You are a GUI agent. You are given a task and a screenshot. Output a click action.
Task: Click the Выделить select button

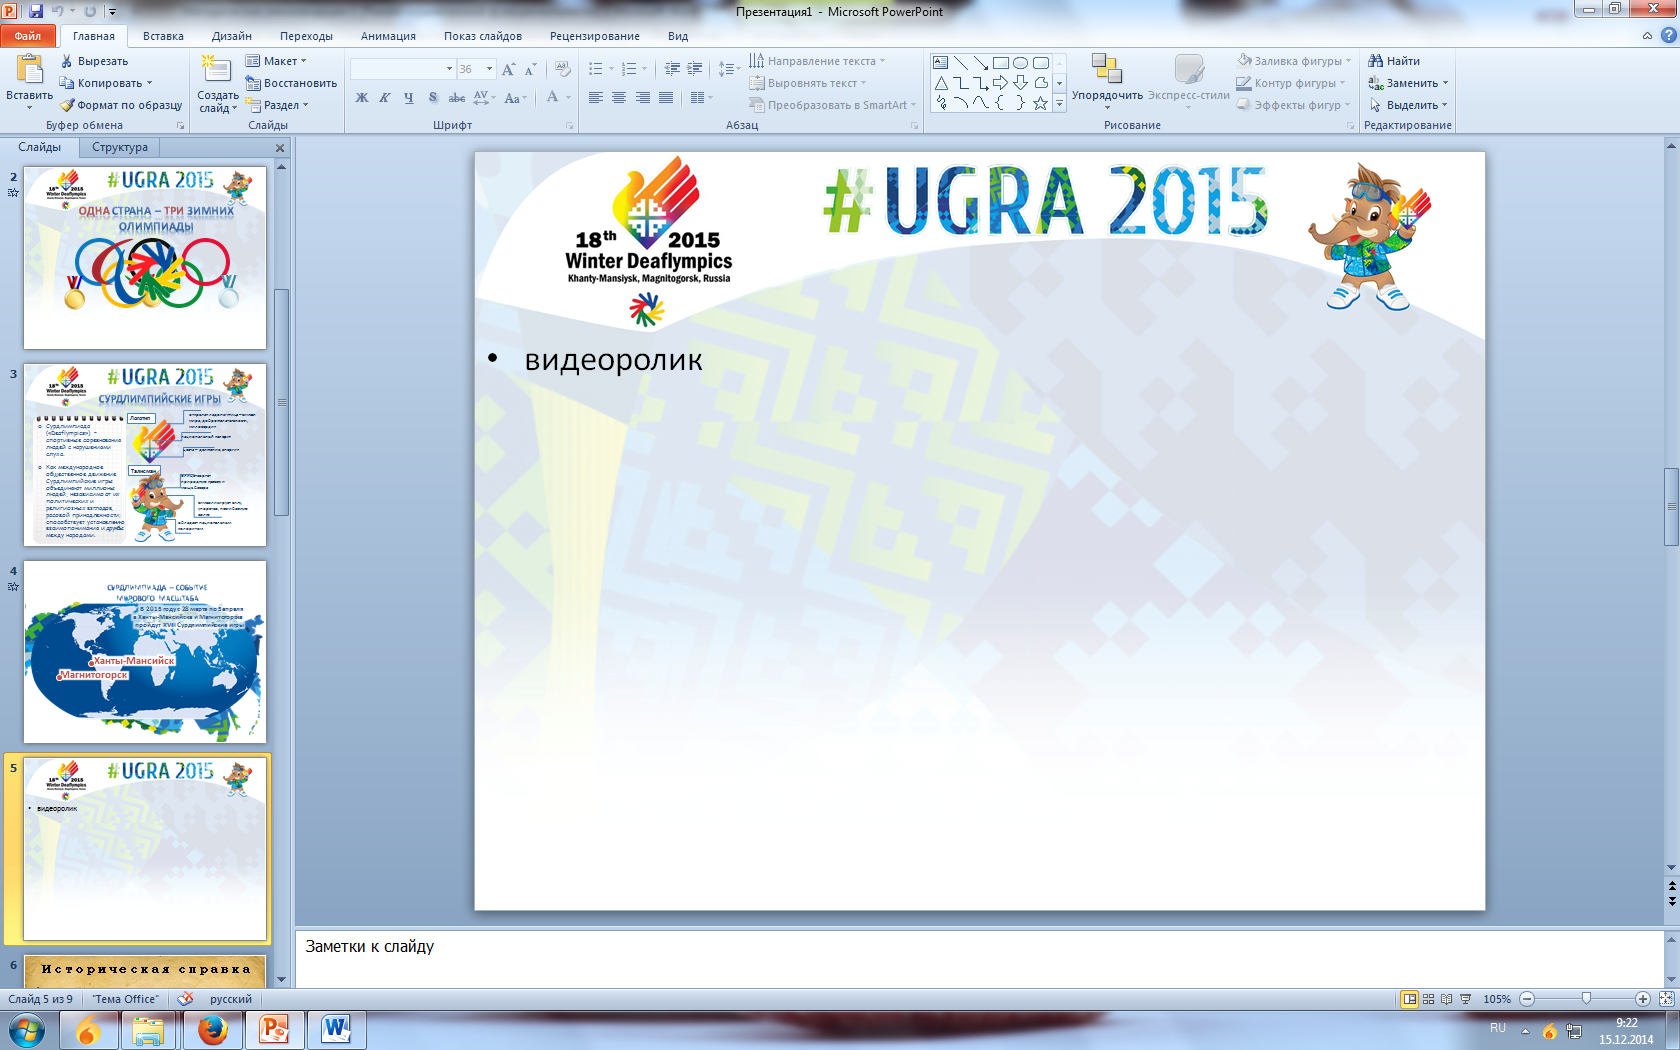1407,105
